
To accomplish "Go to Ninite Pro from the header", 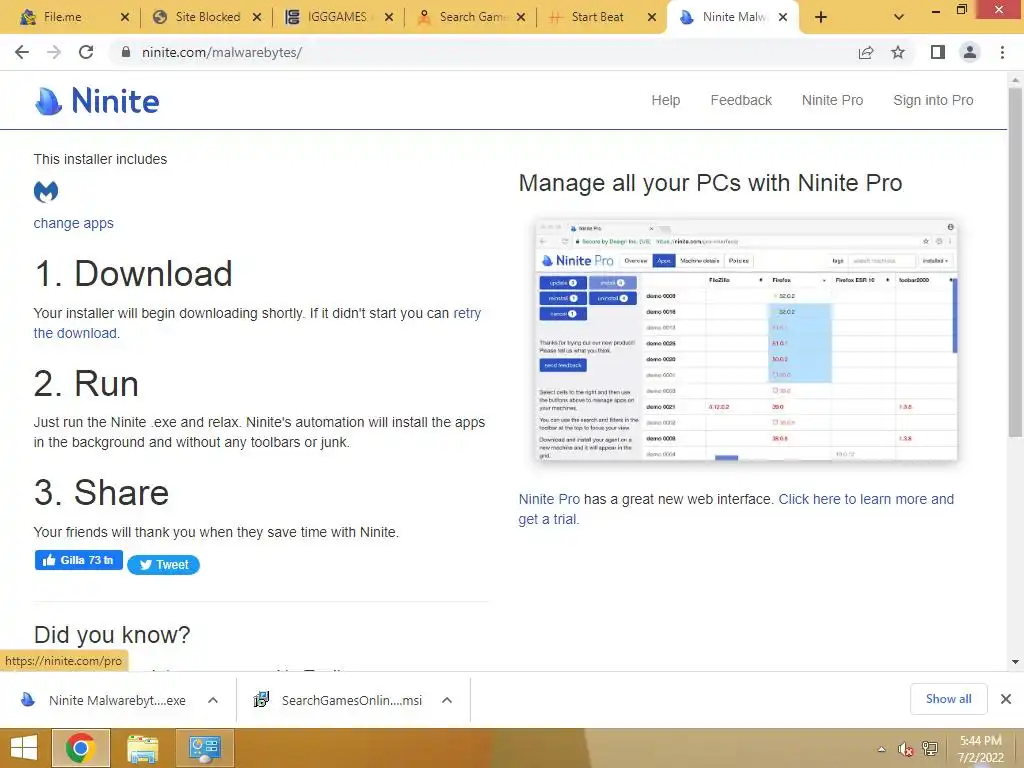I will click(832, 100).
